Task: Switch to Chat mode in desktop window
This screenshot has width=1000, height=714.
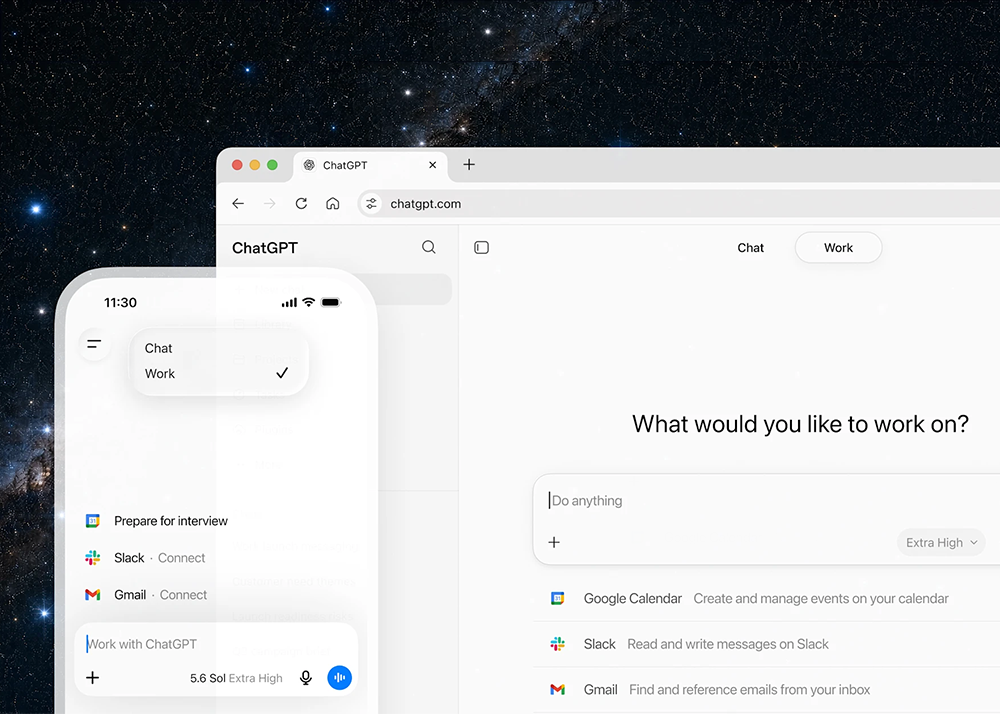Action: pyautogui.click(x=750, y=247)
